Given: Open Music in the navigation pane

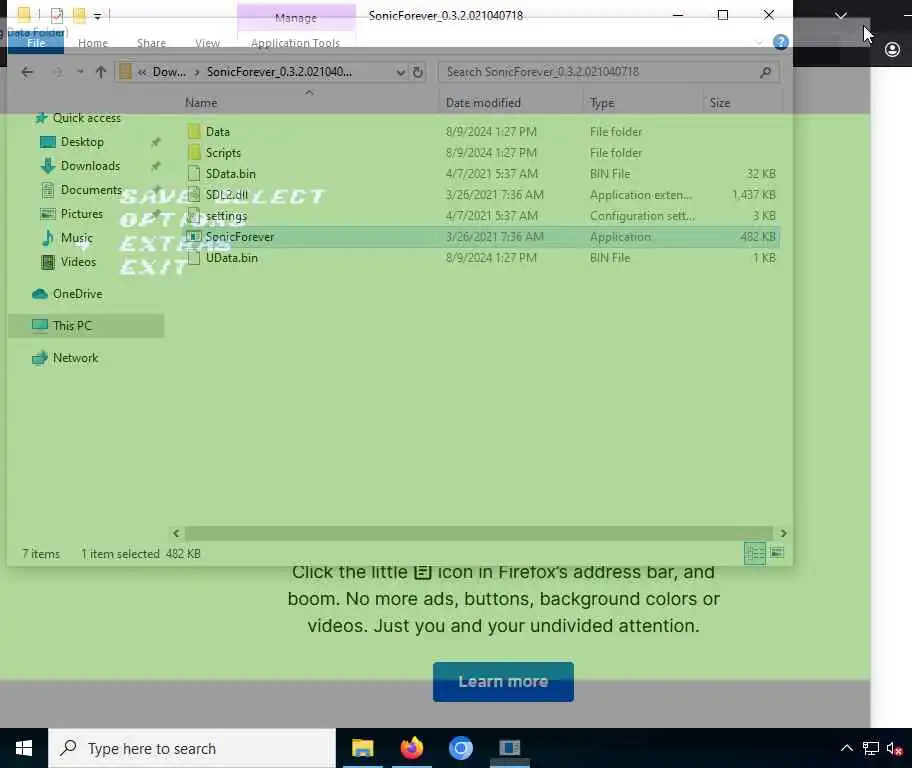Looking at the screenshot, I should 76,238.
